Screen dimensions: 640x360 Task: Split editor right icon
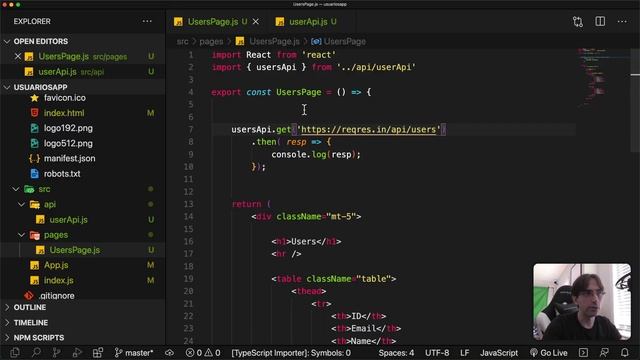pos(600,22)
